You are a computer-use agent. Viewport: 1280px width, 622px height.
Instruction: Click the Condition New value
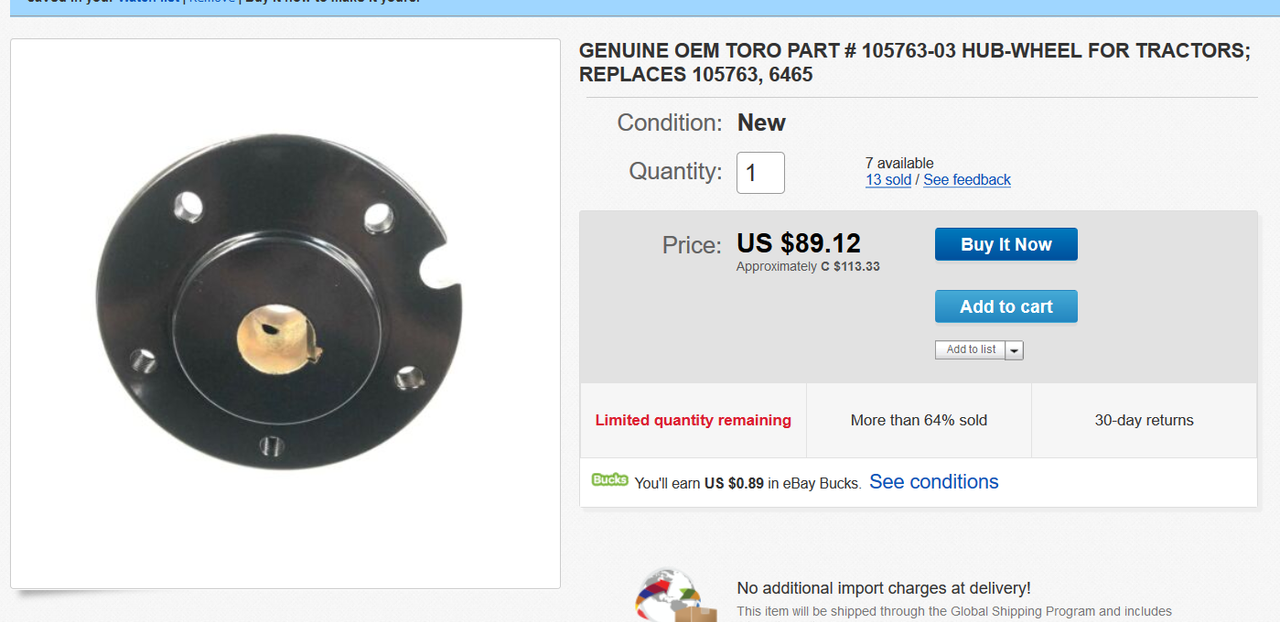coord(761,123)
